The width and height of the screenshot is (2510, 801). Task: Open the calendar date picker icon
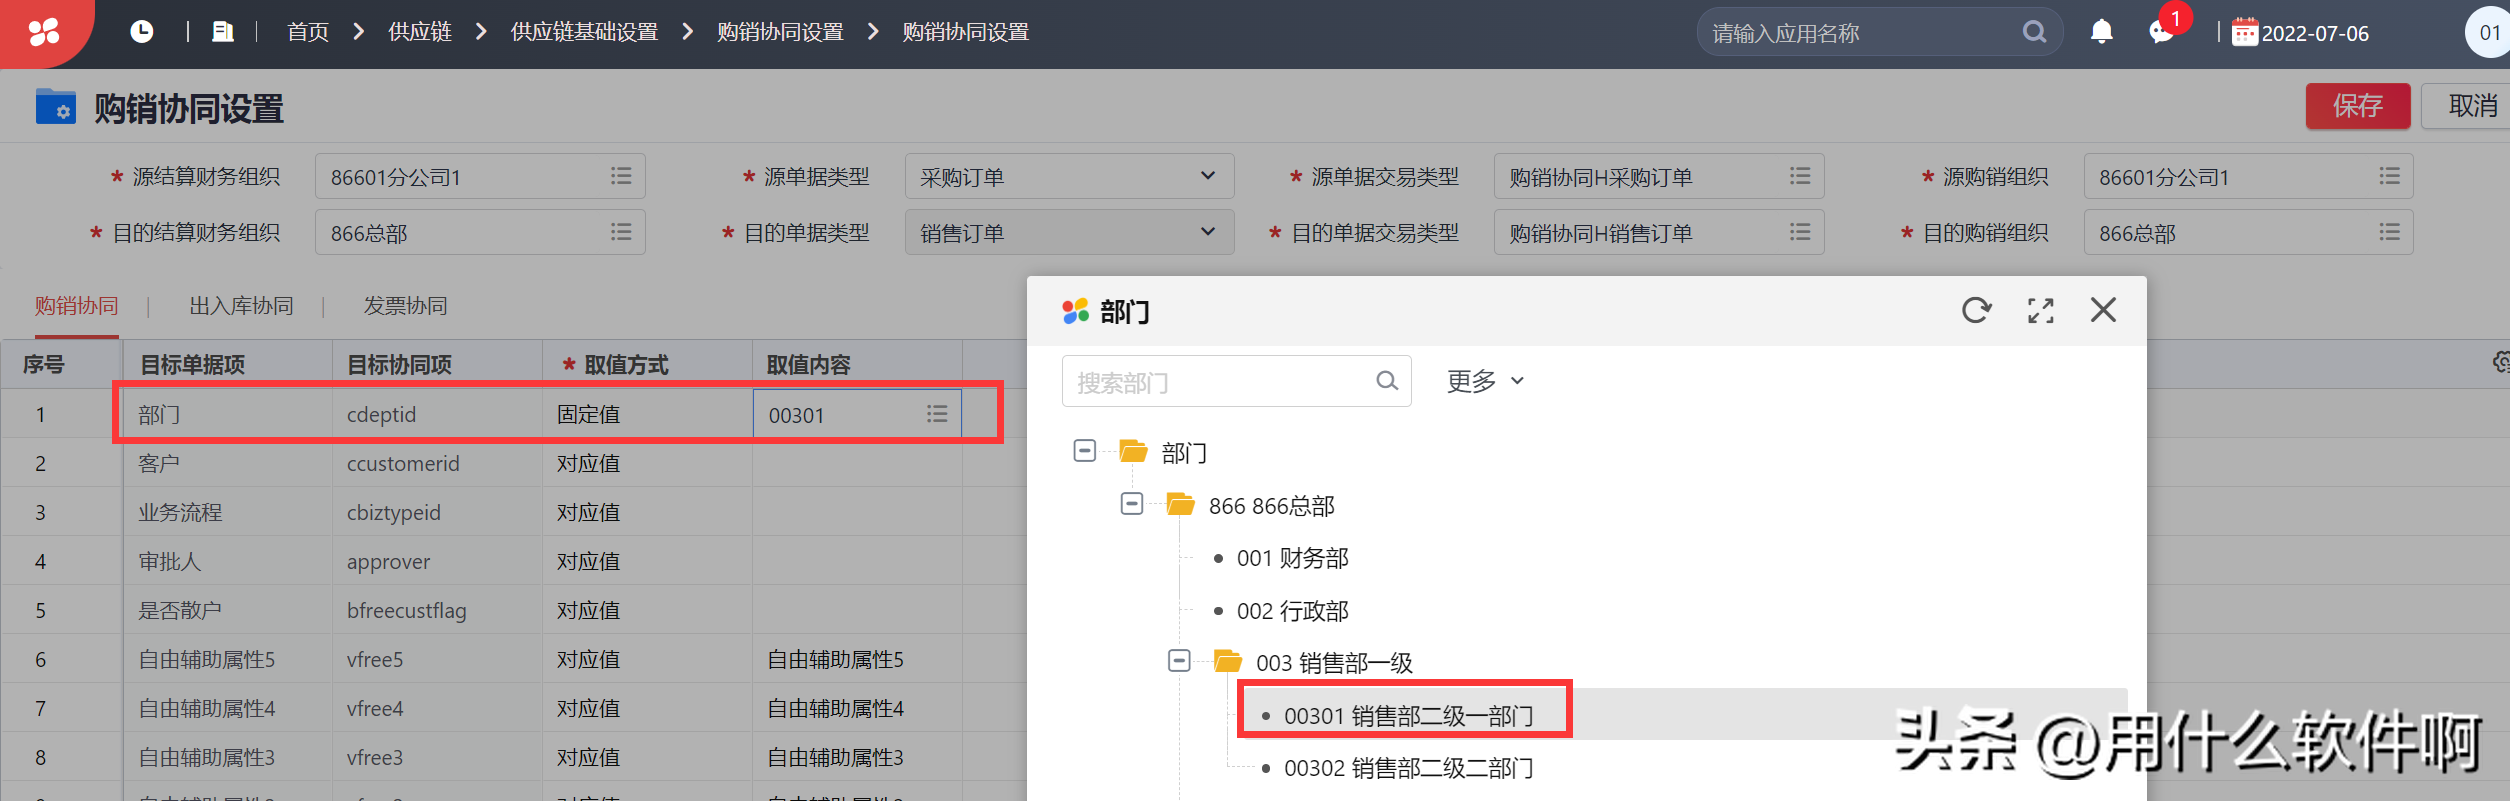(x=2245, y=33)
